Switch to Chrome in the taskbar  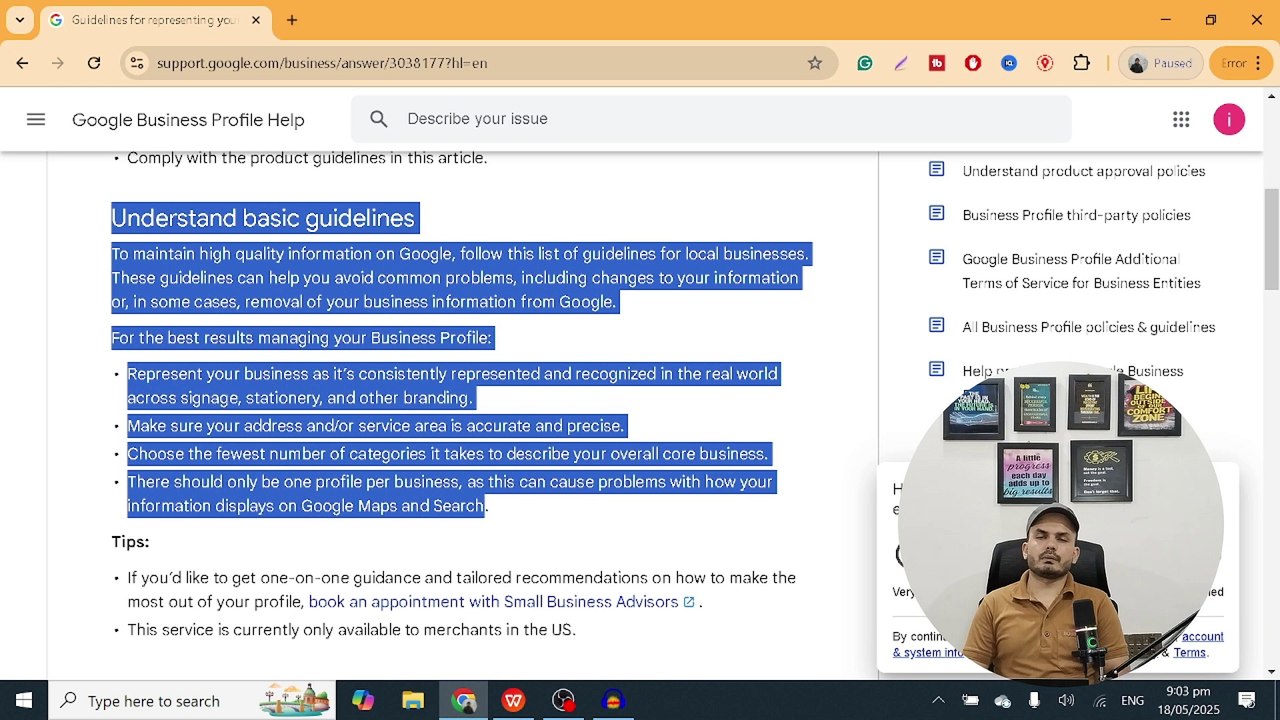(463, 700)
